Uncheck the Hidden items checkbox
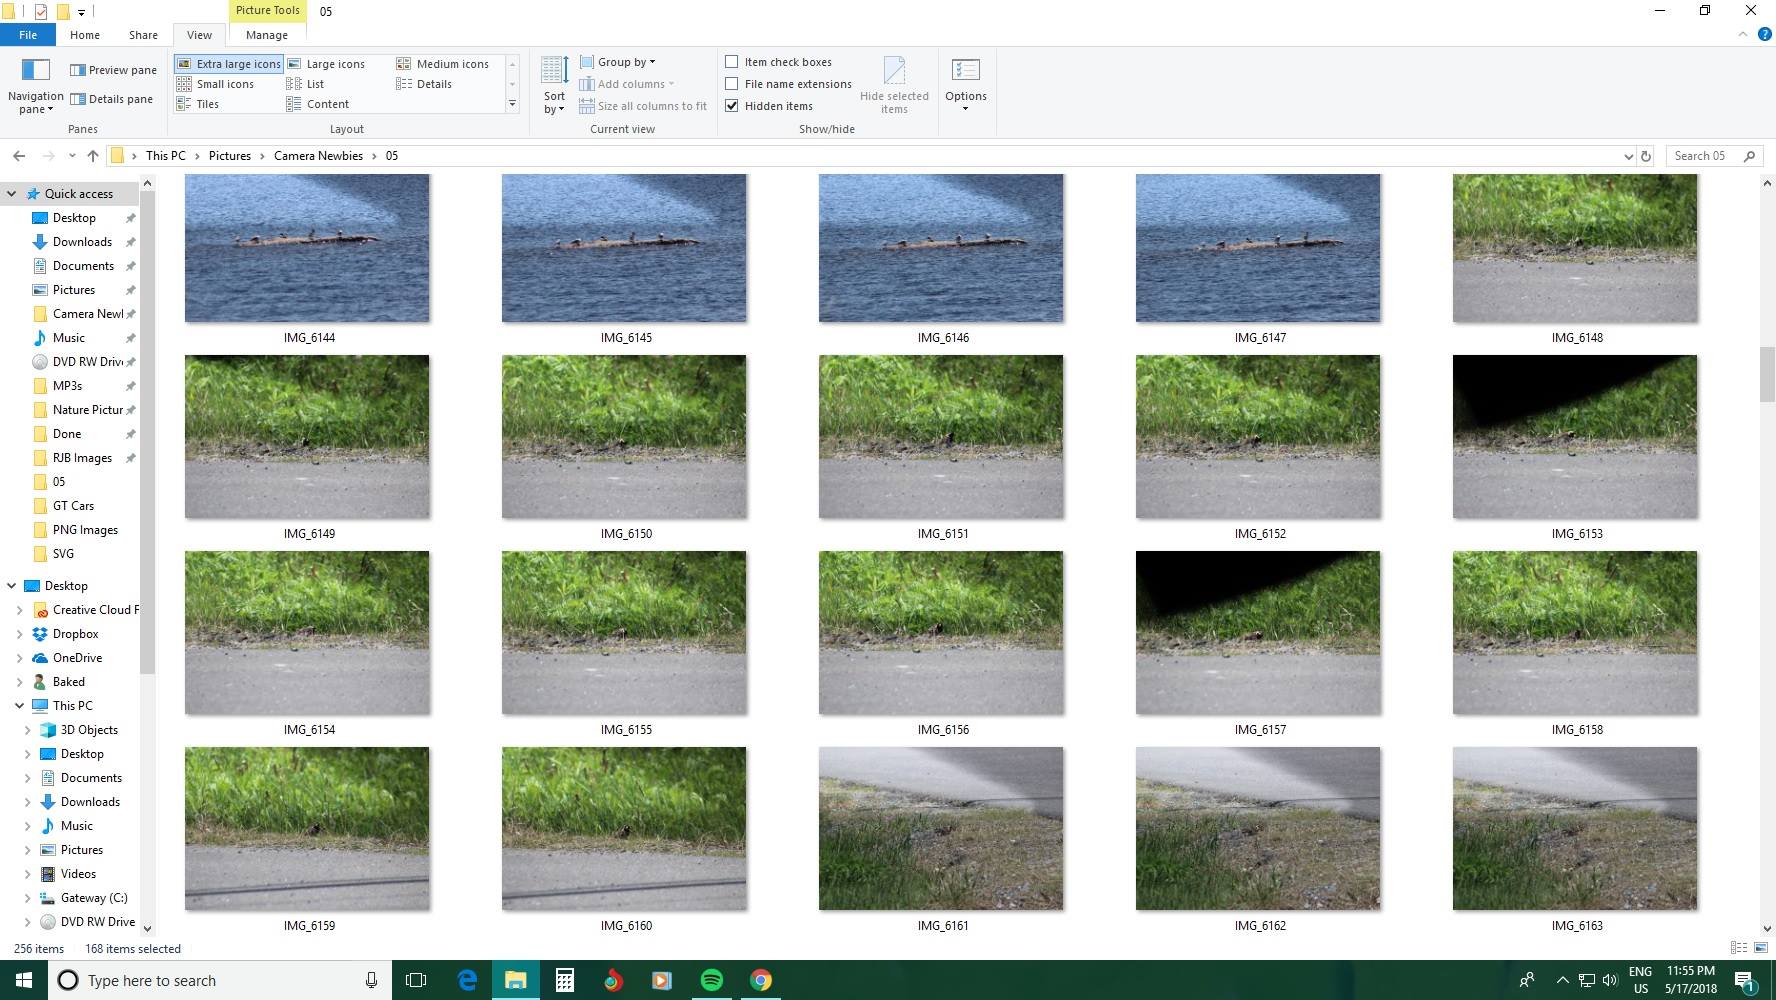Viewport: 1776px width, 1000px height. 732,106
